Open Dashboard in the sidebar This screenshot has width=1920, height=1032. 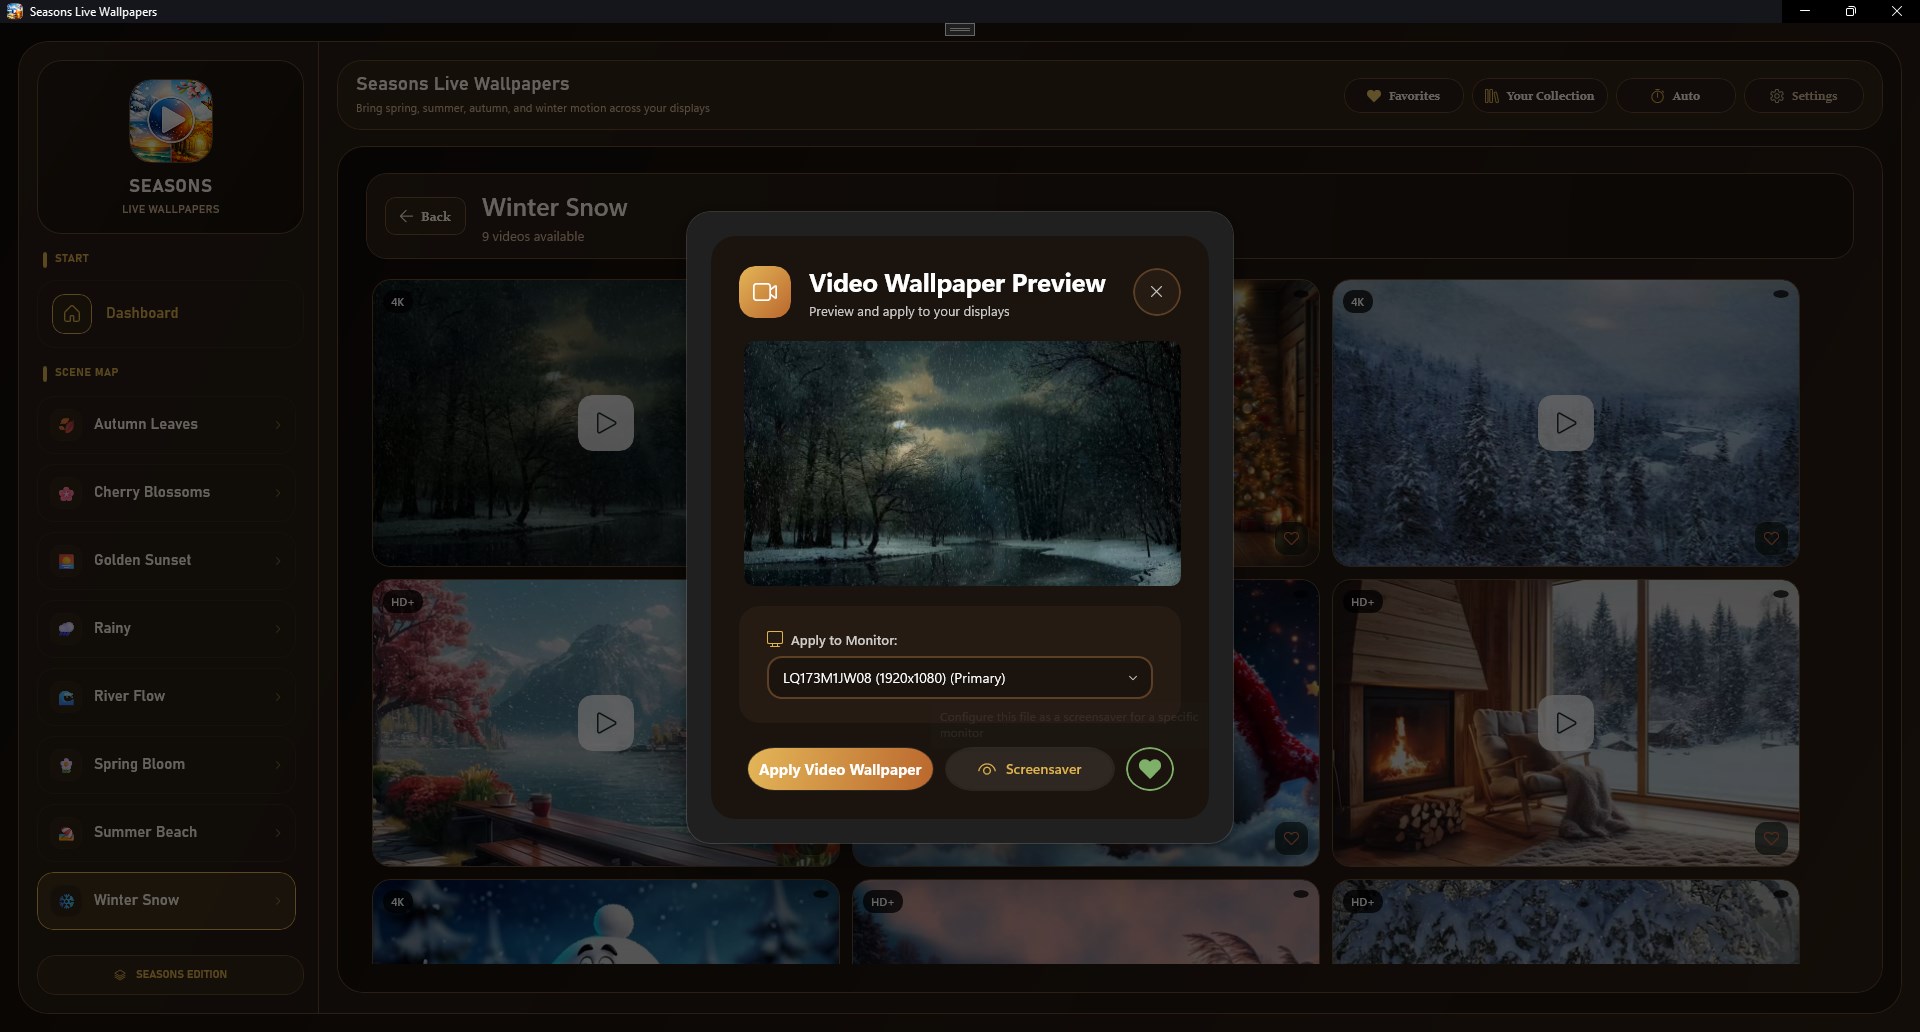[x=170, y=313]
